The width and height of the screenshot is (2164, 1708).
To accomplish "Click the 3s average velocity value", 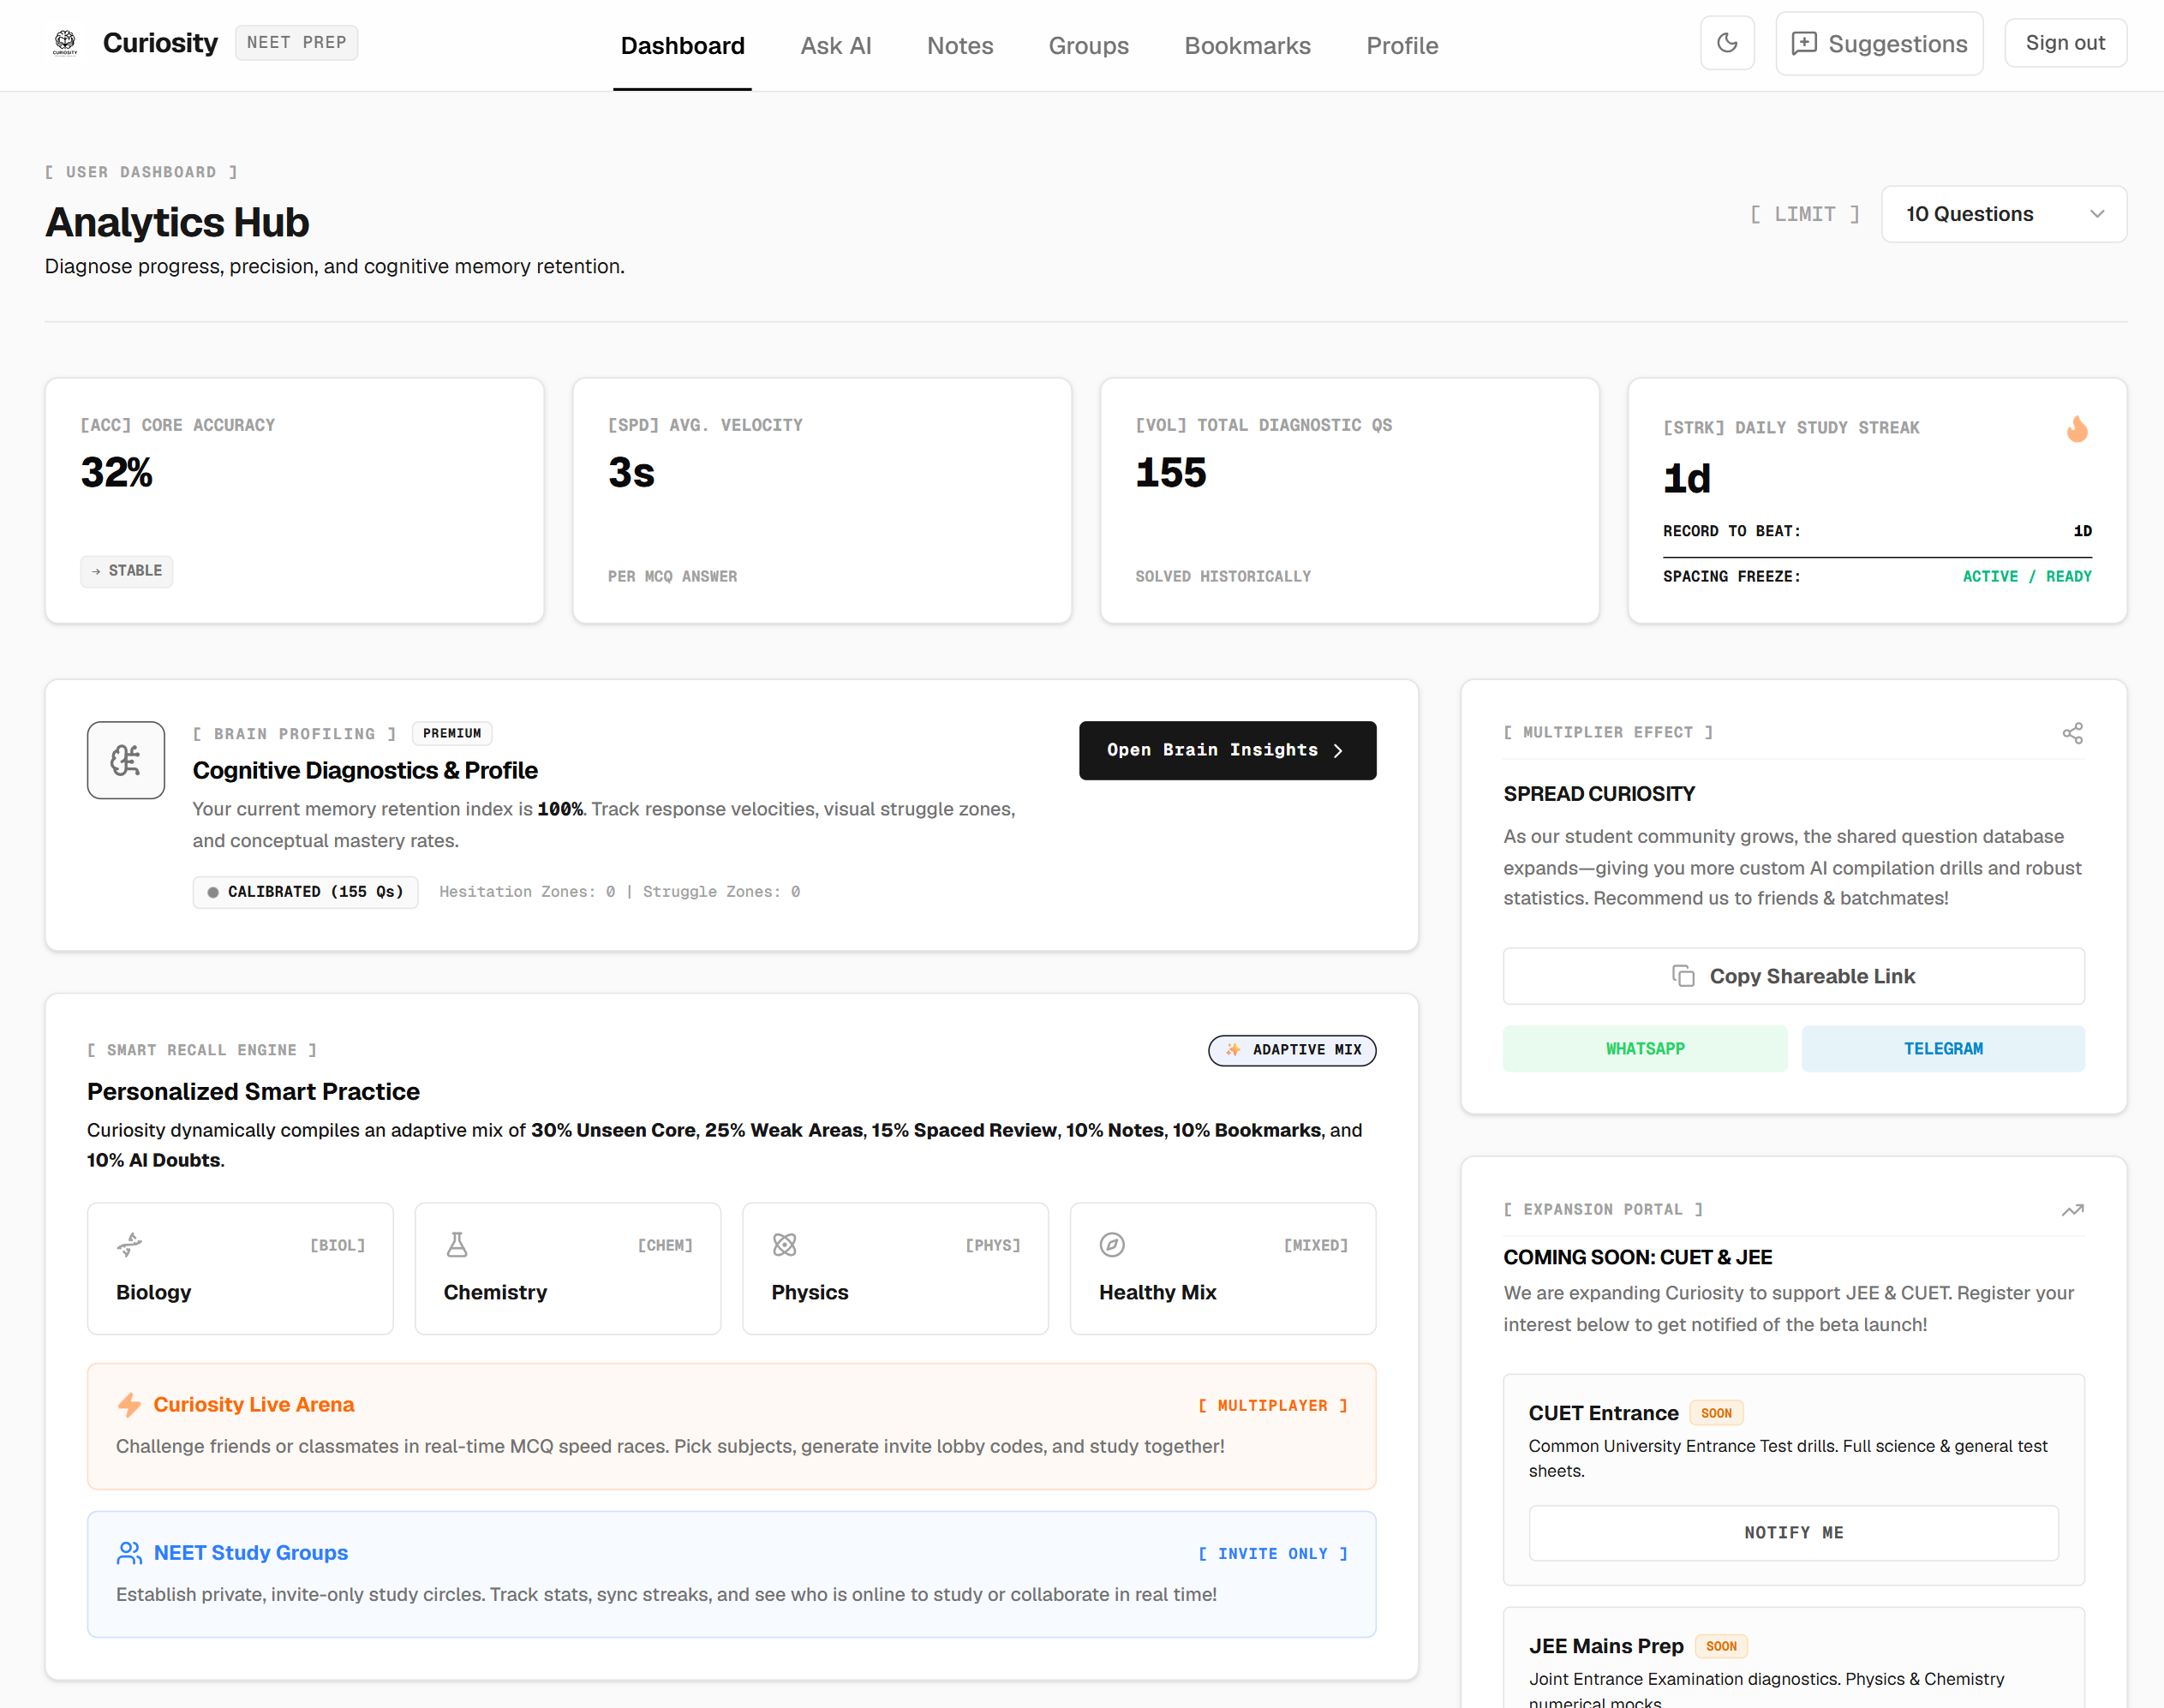I will click(631, 473).
